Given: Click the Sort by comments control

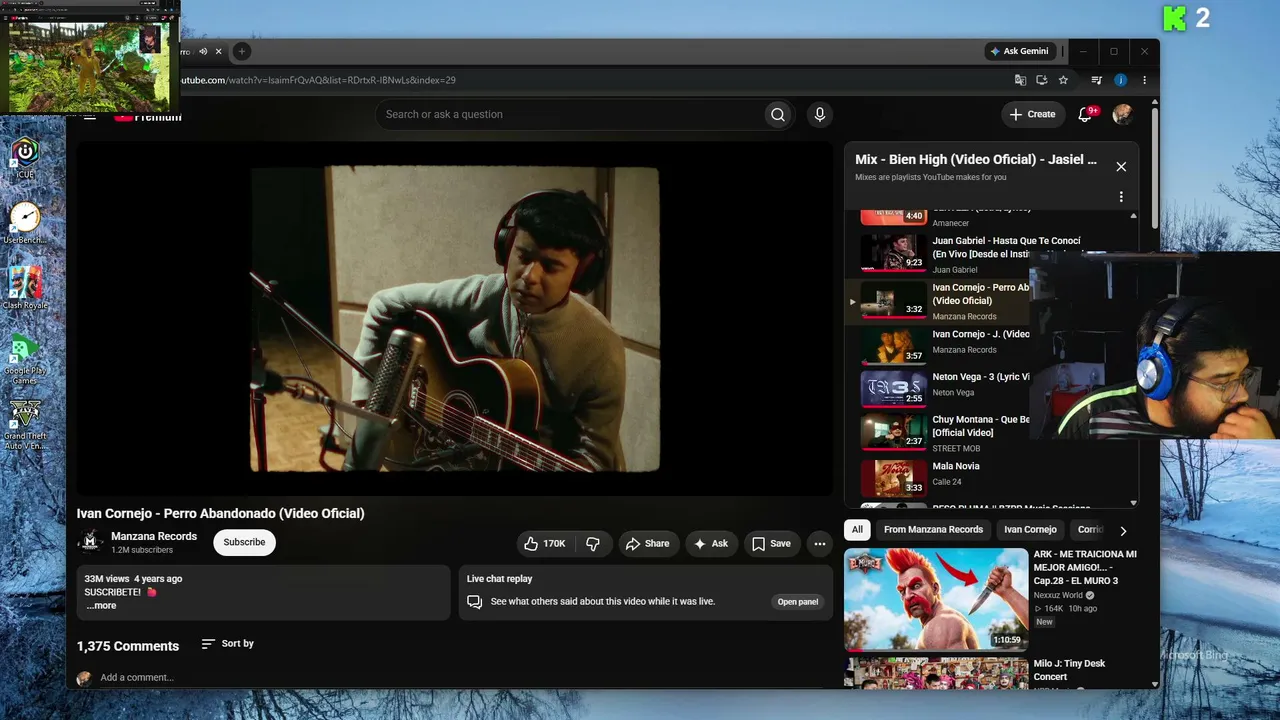Looking at the screenshot, I should 227,644.
